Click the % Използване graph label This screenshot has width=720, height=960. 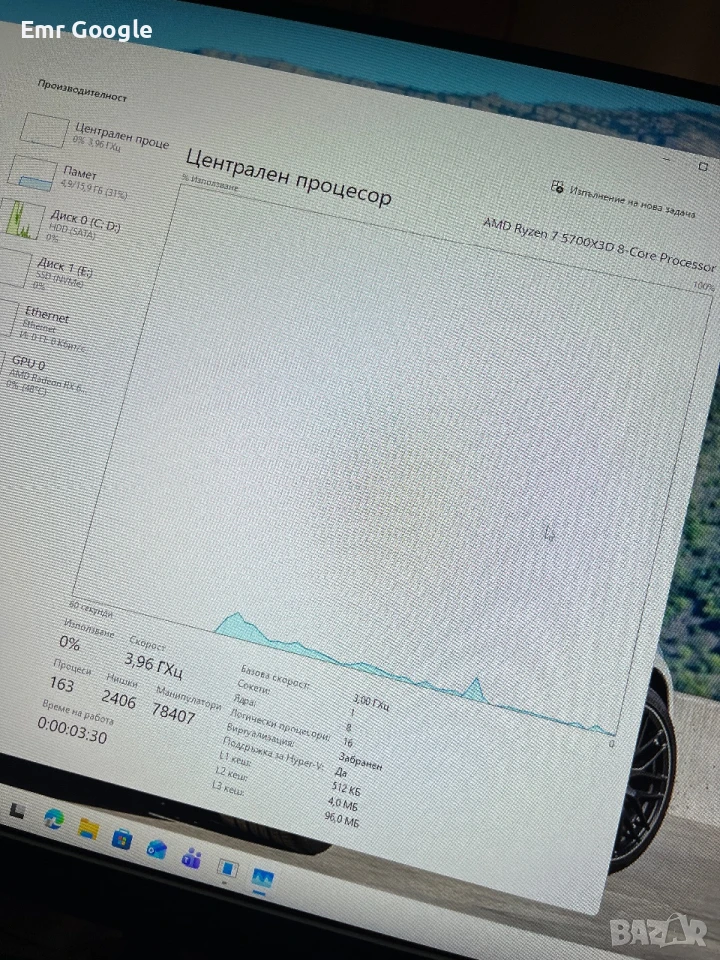209,182
